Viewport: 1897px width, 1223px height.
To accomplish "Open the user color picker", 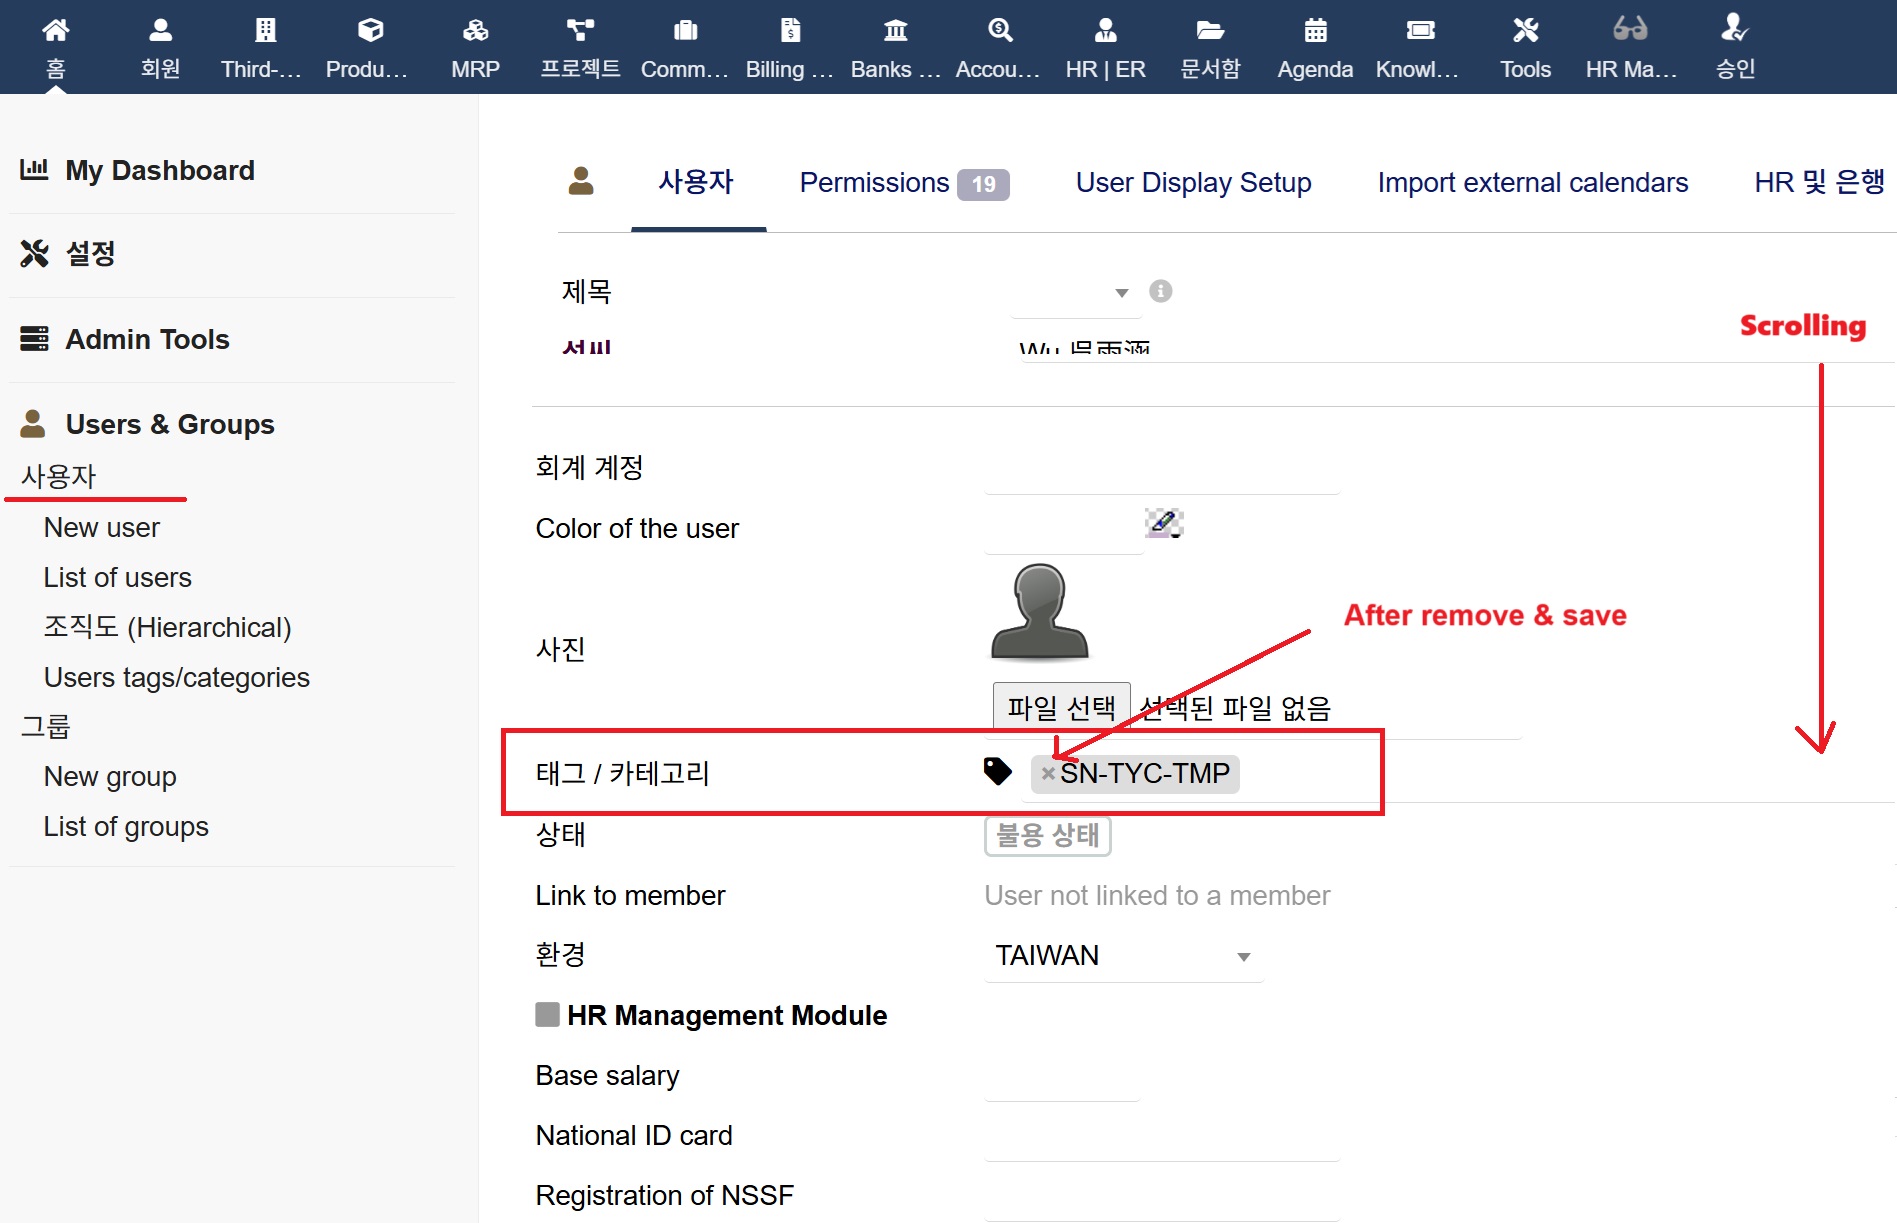I will pos(1163,522).
